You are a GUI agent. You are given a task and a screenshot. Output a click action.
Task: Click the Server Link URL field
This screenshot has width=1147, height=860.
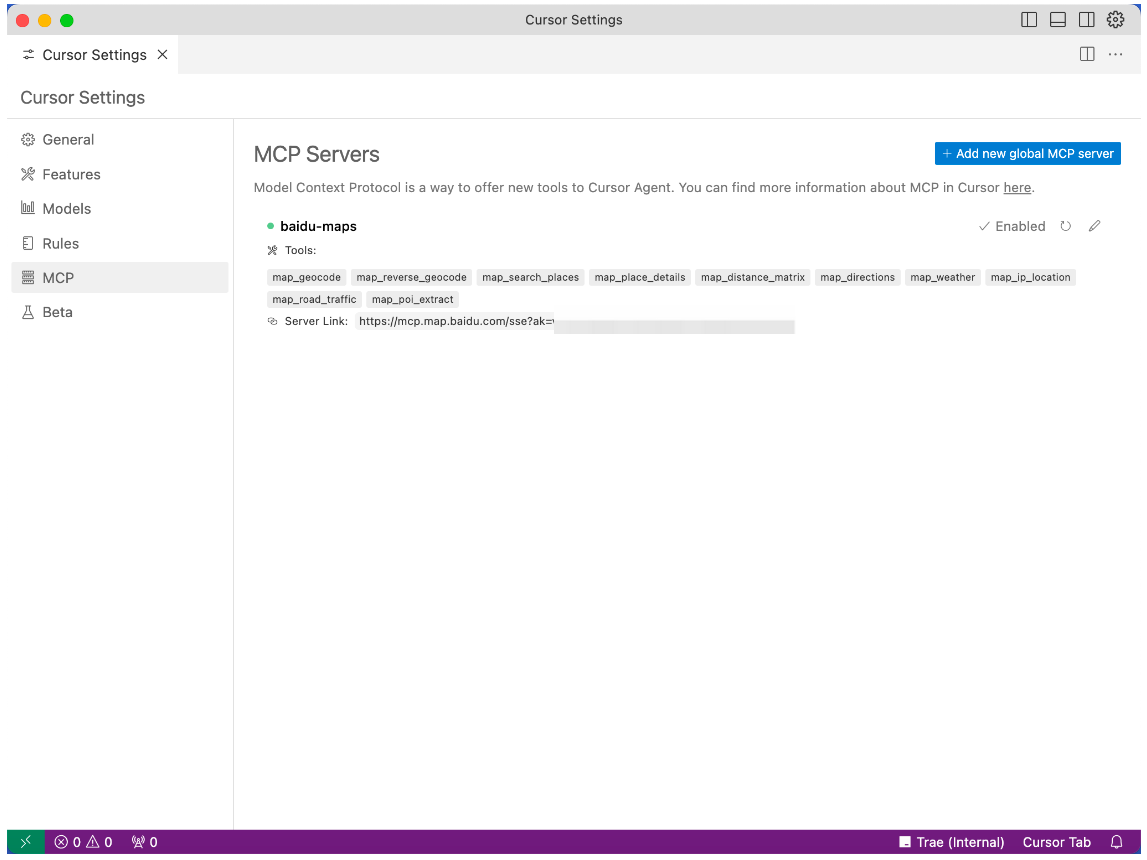click(x=574, y=322)
